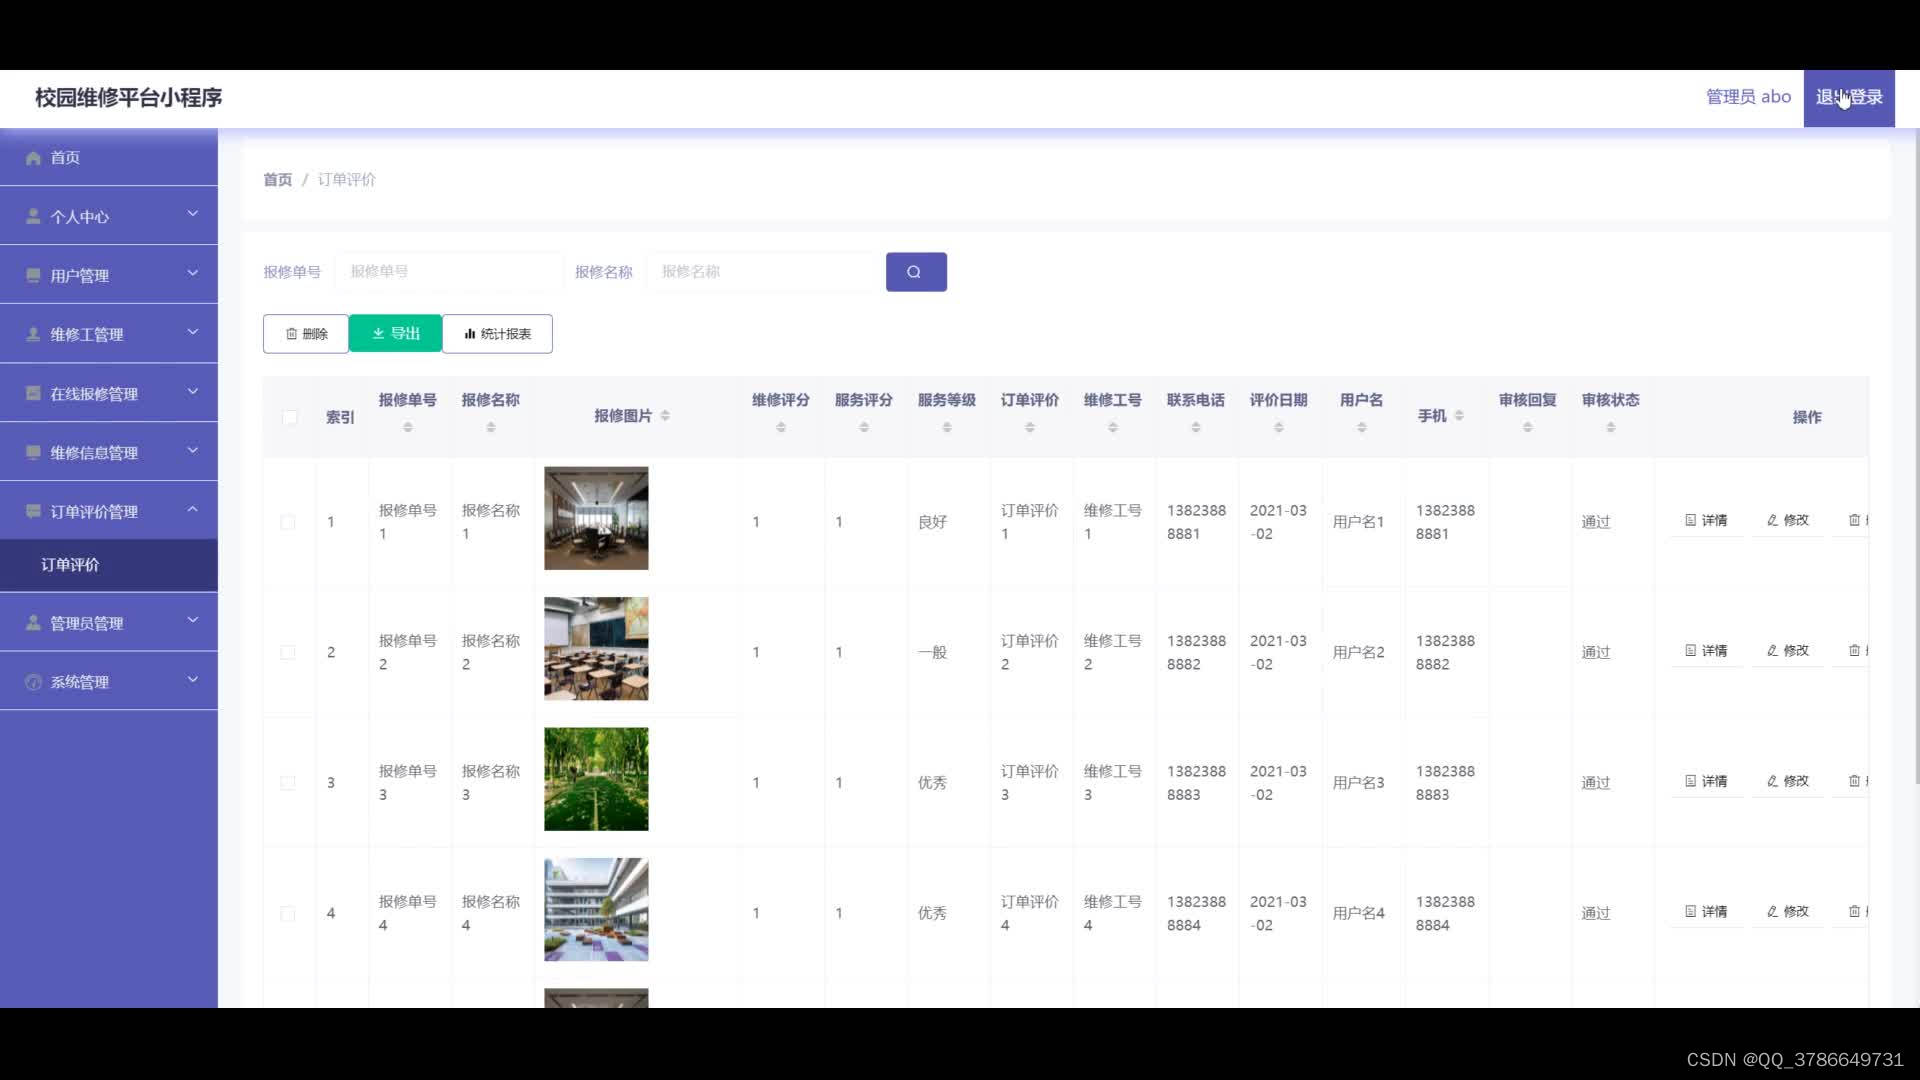Viewport: 1920px width, 1080px height.
Task: Expand the 维修信息管理 sidebar menu
Action: 109,452
